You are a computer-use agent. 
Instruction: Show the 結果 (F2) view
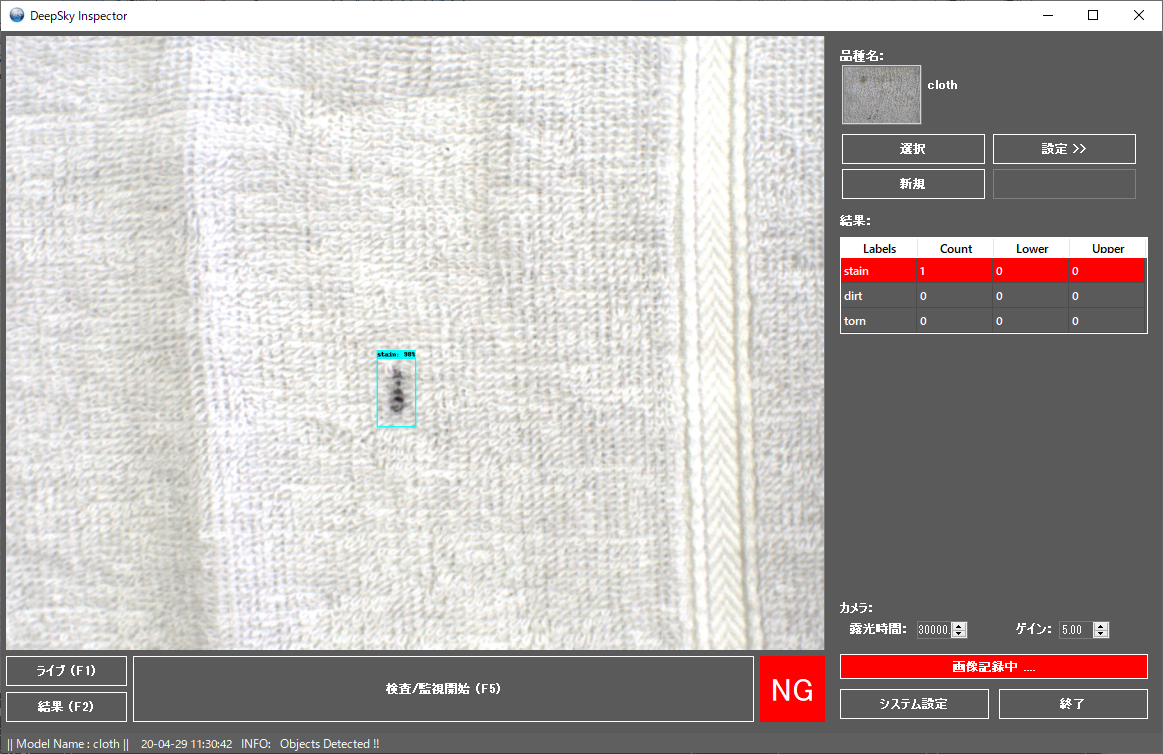point(67,707)
